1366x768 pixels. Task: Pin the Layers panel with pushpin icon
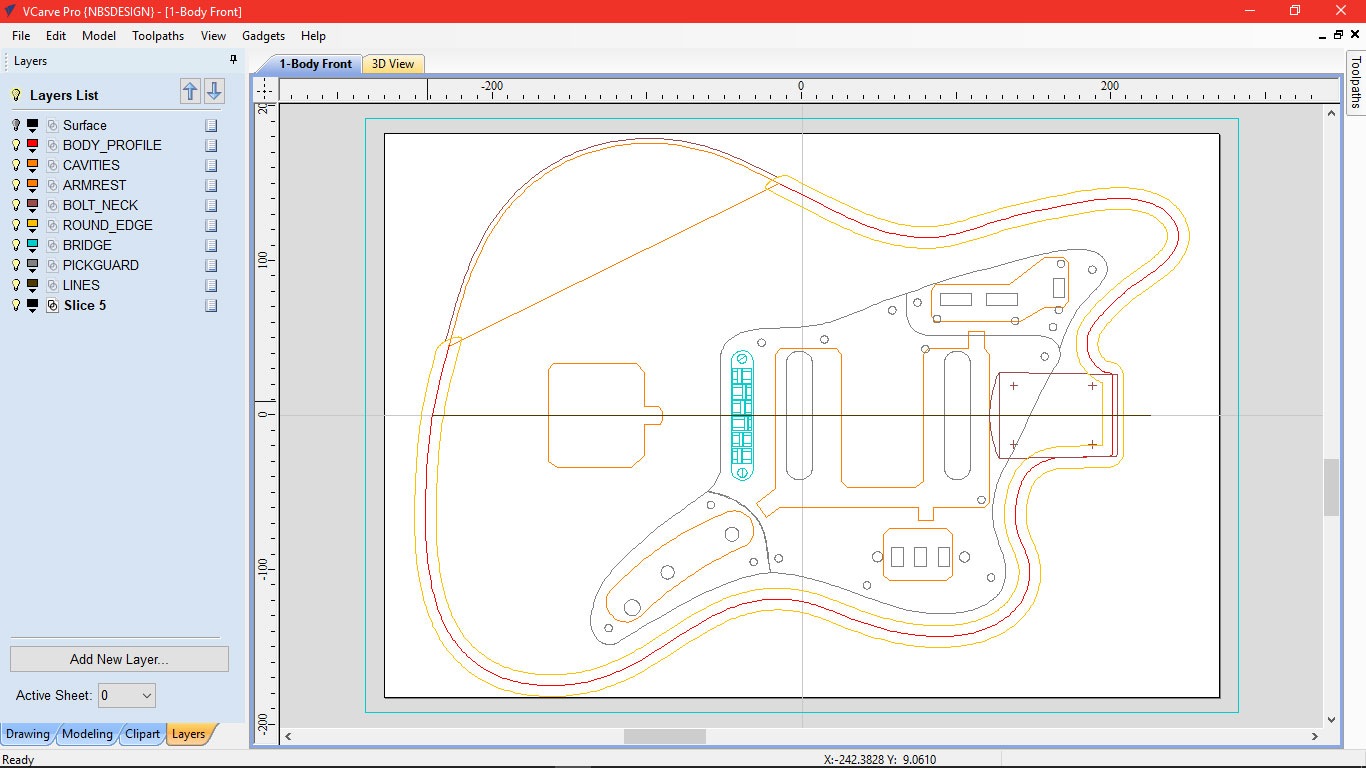pos(234,60)
